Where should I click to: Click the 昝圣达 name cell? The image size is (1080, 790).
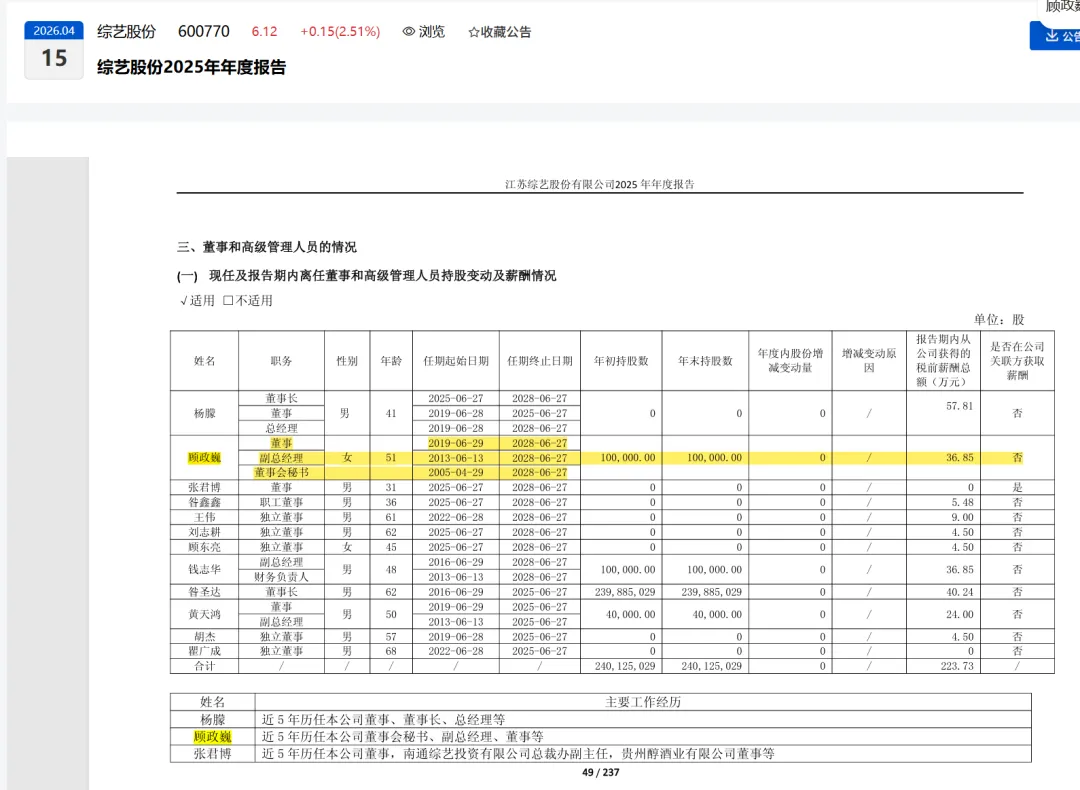(x=205, y=592)
